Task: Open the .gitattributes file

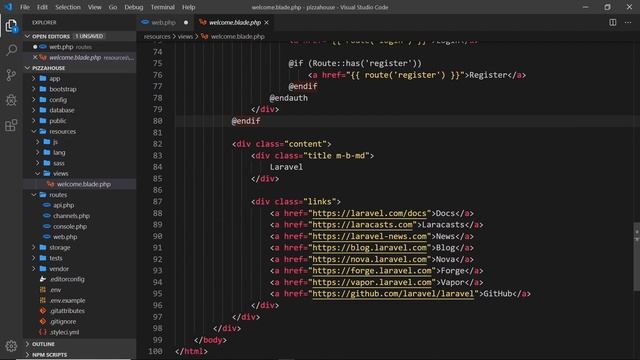Action: pyautogui.click(x=79, y=311)
